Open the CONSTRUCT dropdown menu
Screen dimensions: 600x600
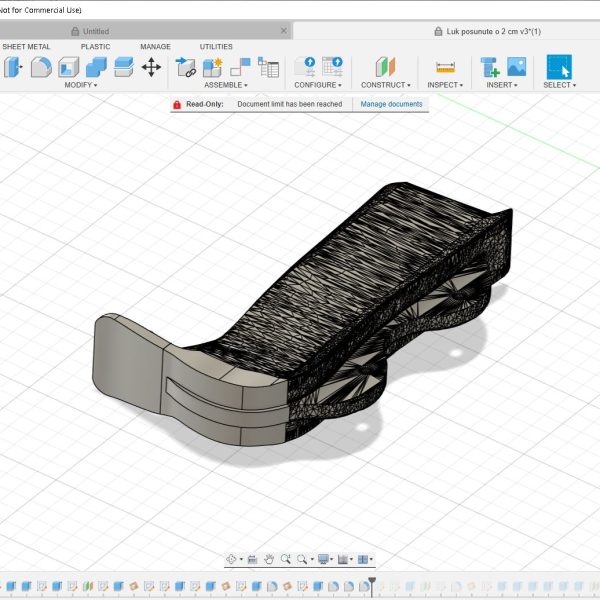(385, 85)
